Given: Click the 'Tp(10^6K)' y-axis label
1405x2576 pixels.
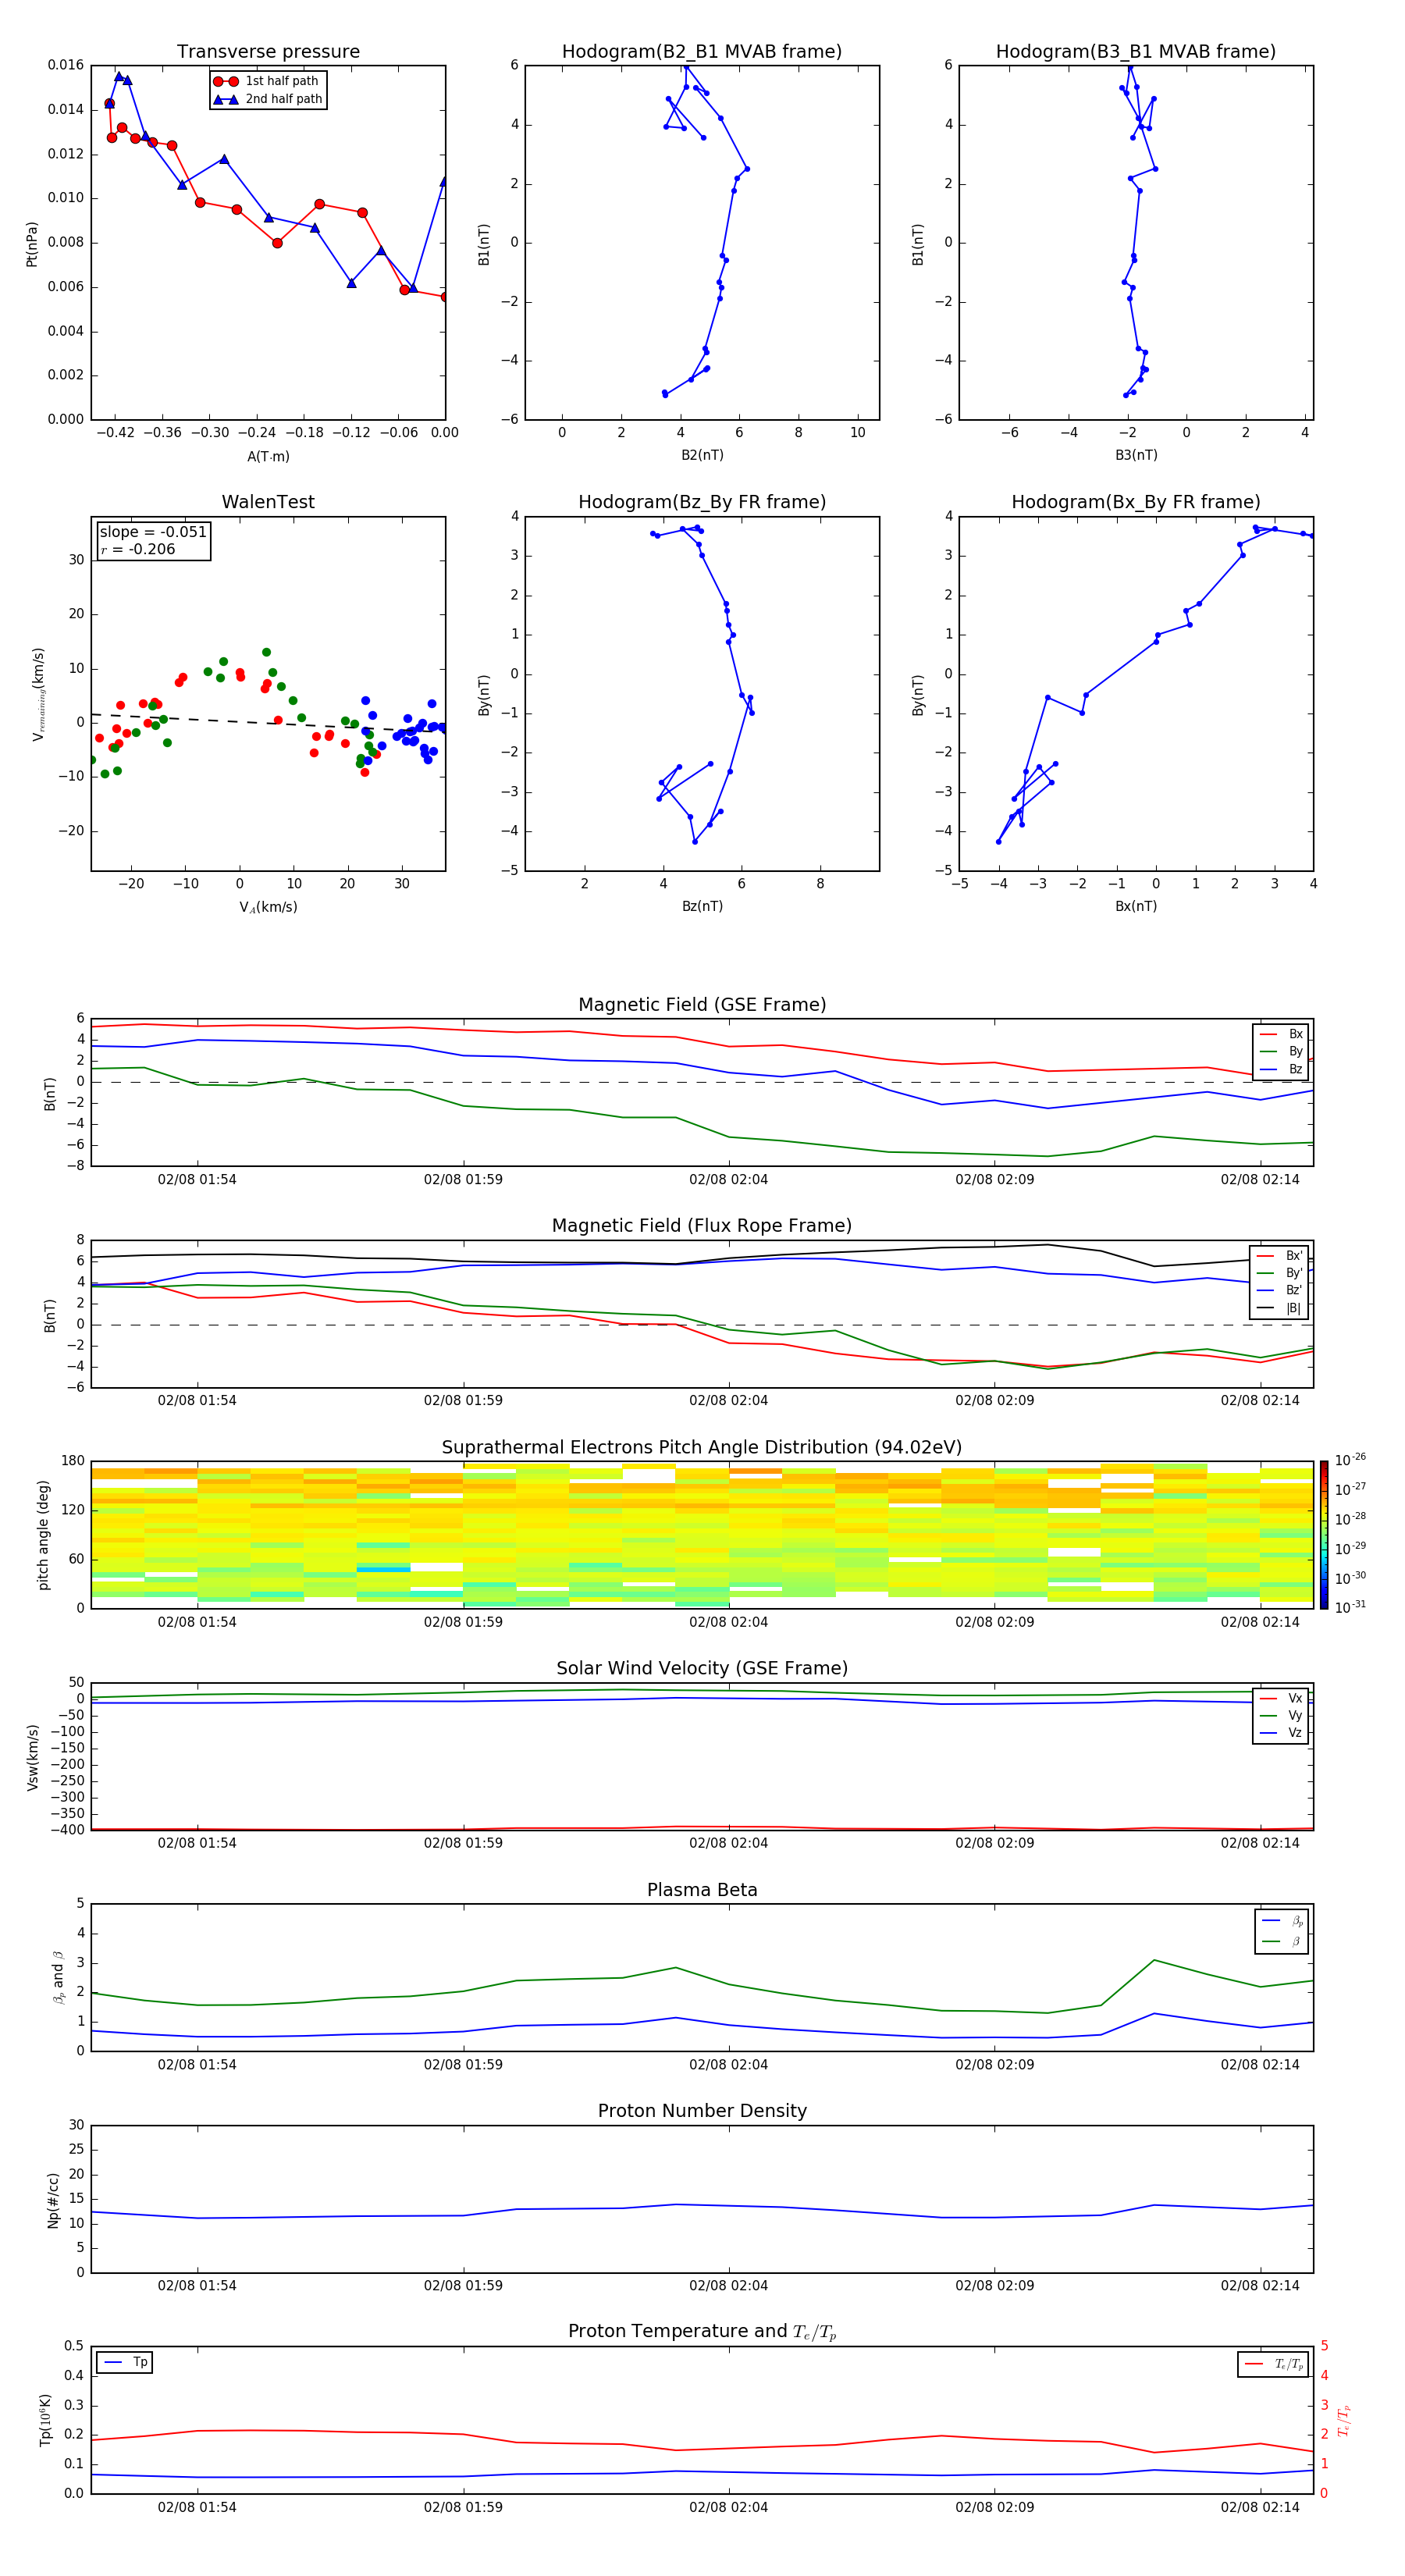Looking at the screenshot, I should [x=45, y=2421].
